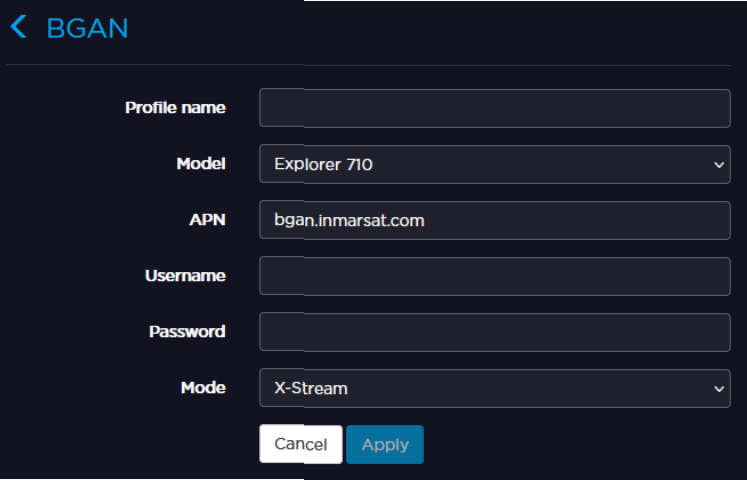Click the Mode field label
This screenshot has height=480, width=747.
[x=203, y=388]
